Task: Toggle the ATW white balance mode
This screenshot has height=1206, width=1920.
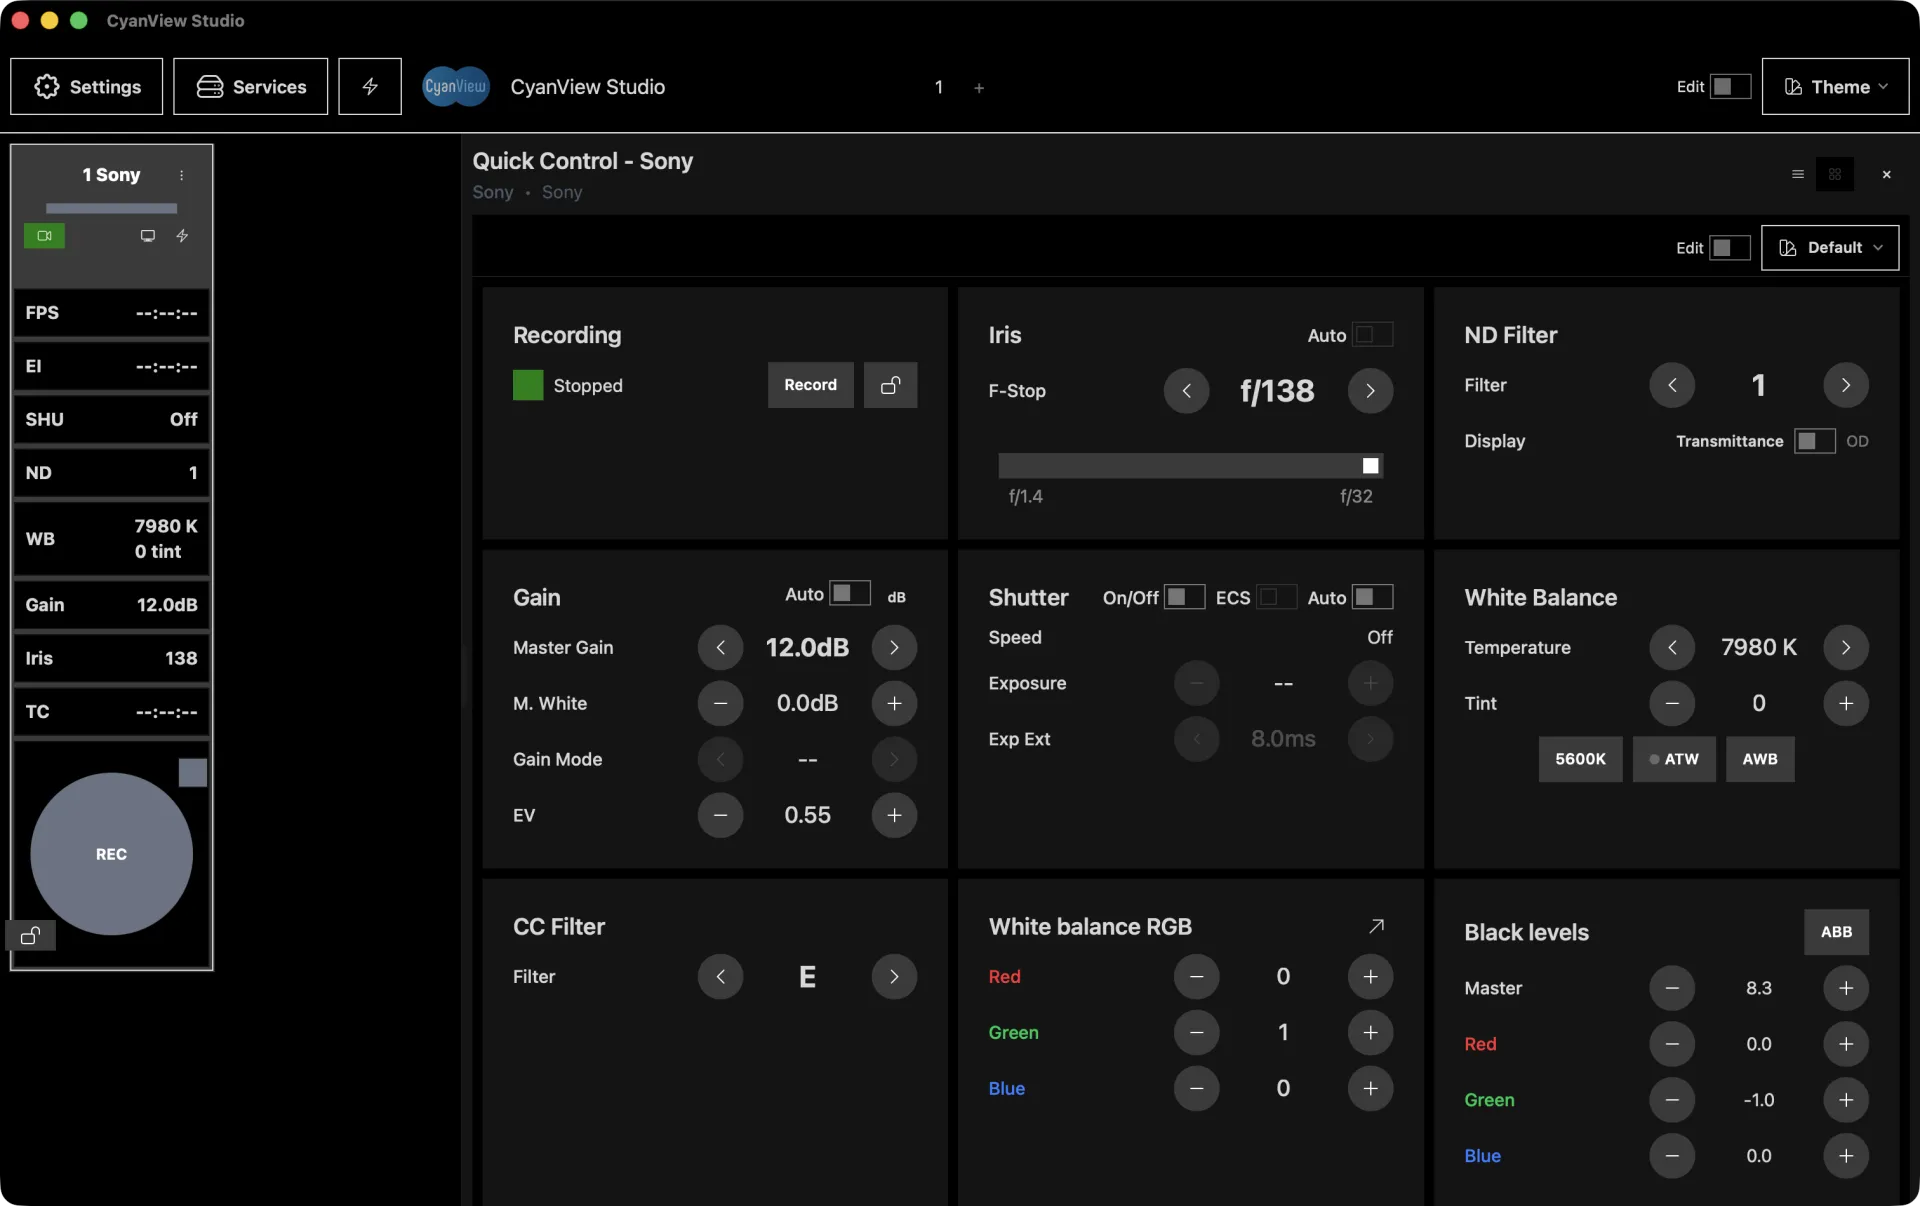Action: [x=1674, y=759]
